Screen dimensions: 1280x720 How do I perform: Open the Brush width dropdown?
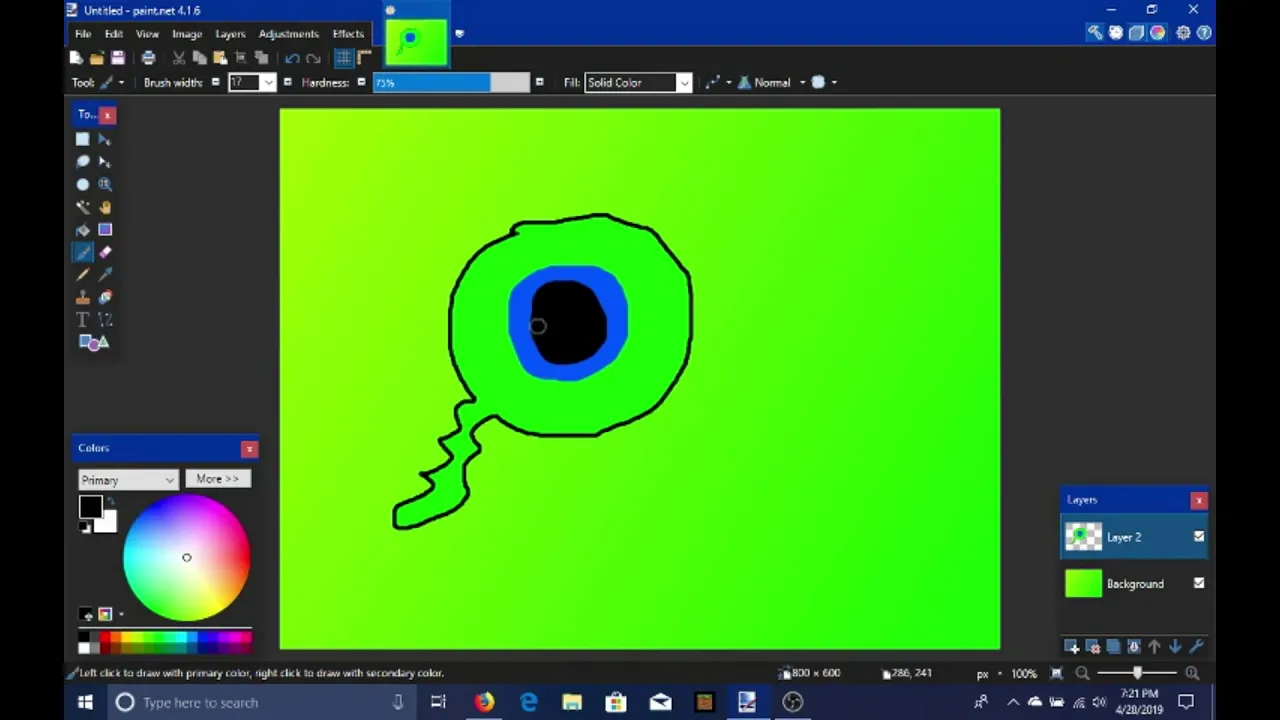[269, 83]
